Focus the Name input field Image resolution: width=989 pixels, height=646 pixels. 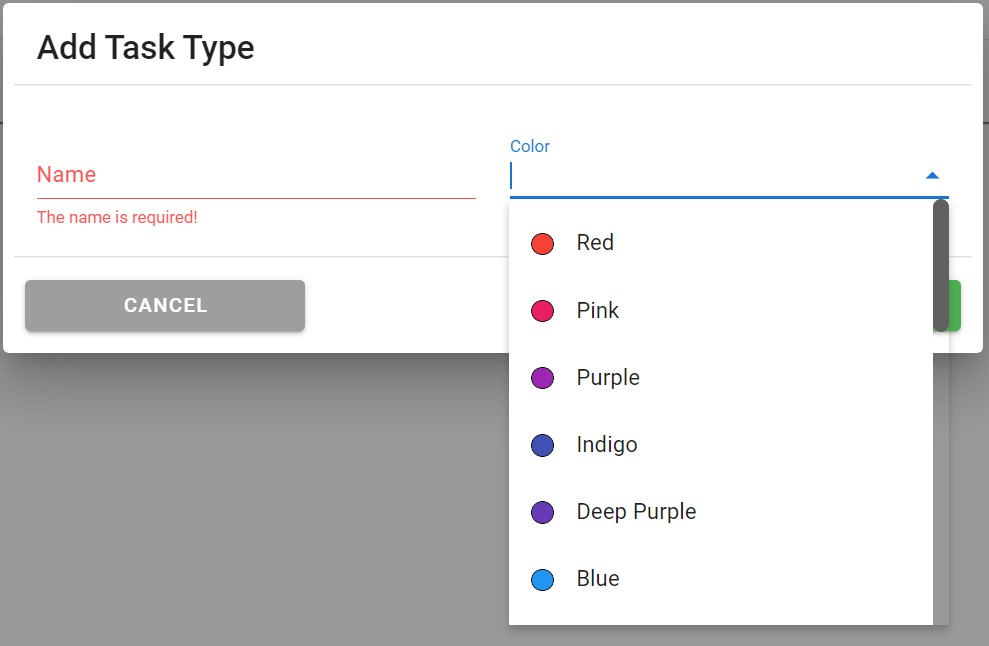255,176
